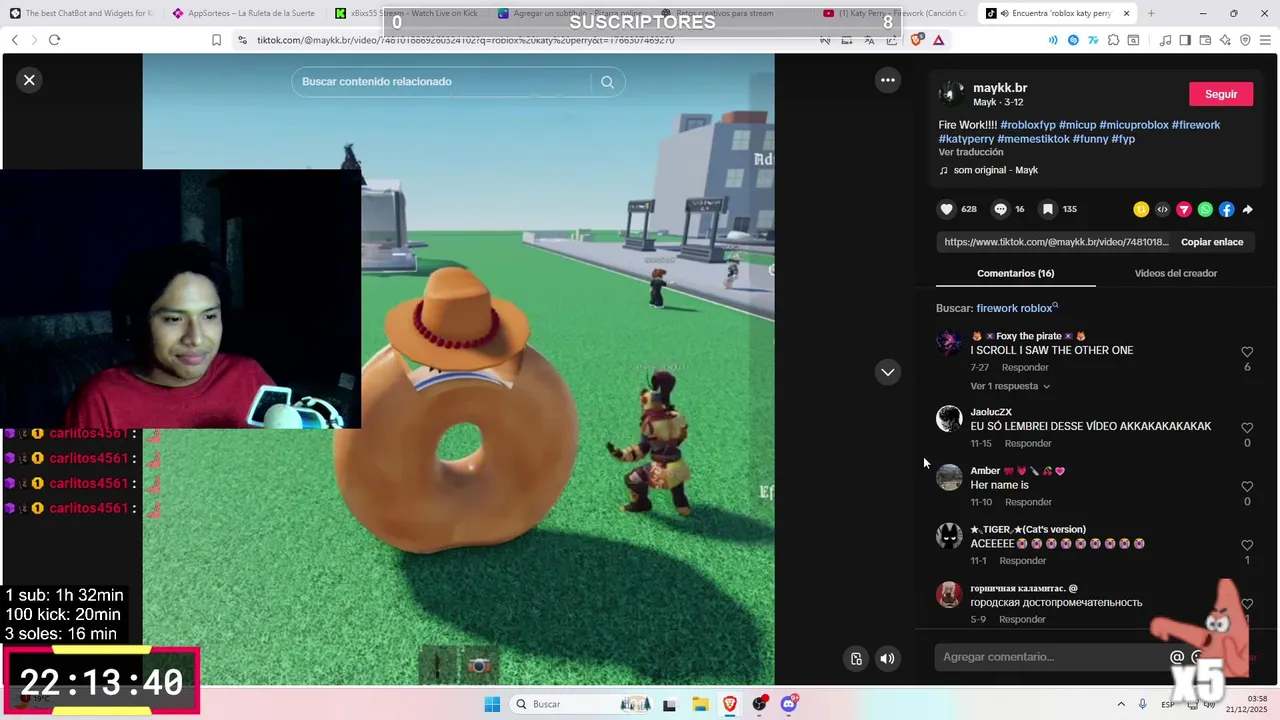Like the video with 628 likes

[x=946, y=209]
